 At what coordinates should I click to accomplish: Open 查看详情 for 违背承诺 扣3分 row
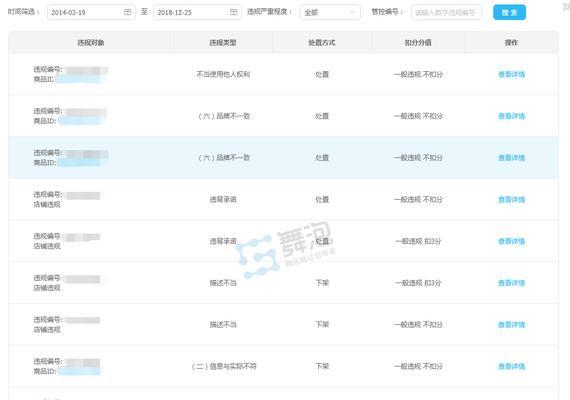pyautogui.click(x=511, y=241)
